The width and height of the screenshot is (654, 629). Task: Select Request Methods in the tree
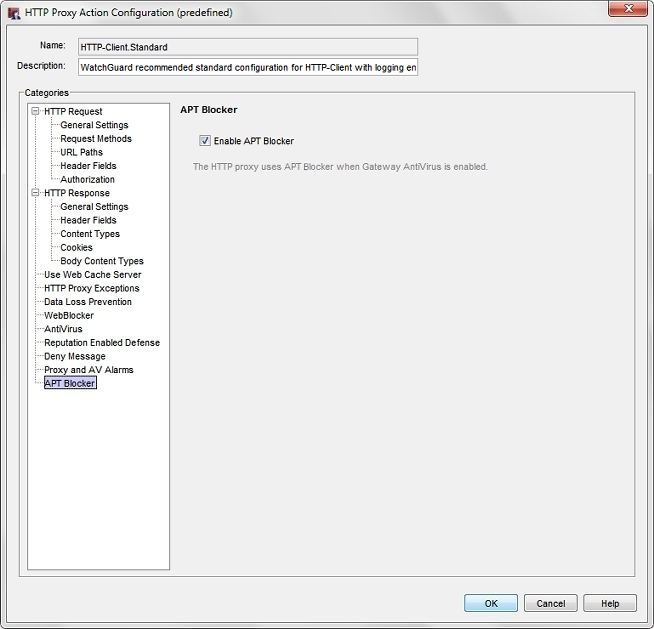pyautogui.click(x=96, y=138)
